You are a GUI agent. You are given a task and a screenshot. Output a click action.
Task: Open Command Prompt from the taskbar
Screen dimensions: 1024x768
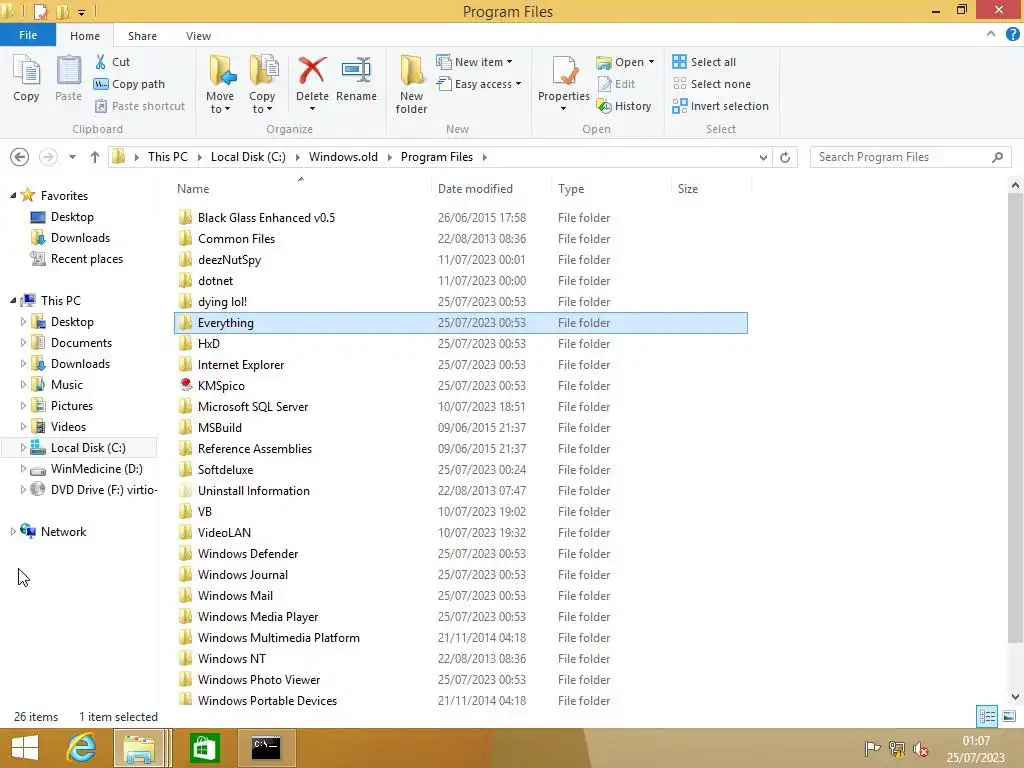pos(266,748)
